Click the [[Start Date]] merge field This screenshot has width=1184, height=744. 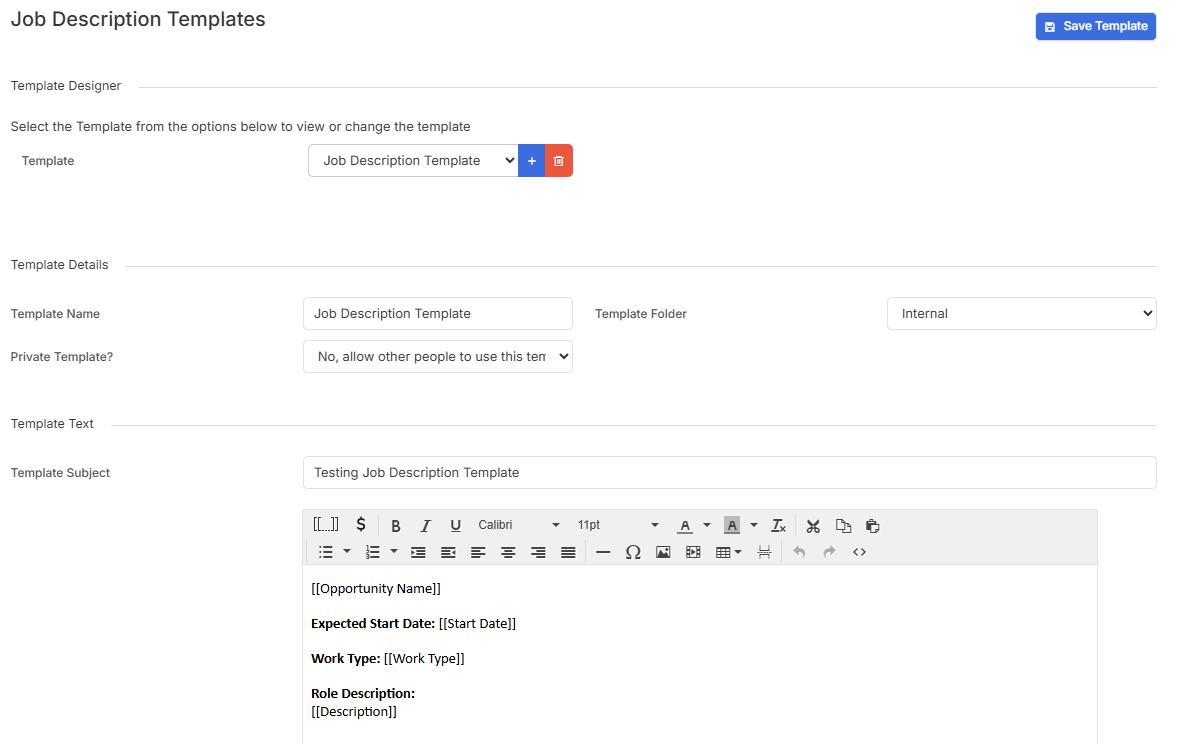coord(477,623)
